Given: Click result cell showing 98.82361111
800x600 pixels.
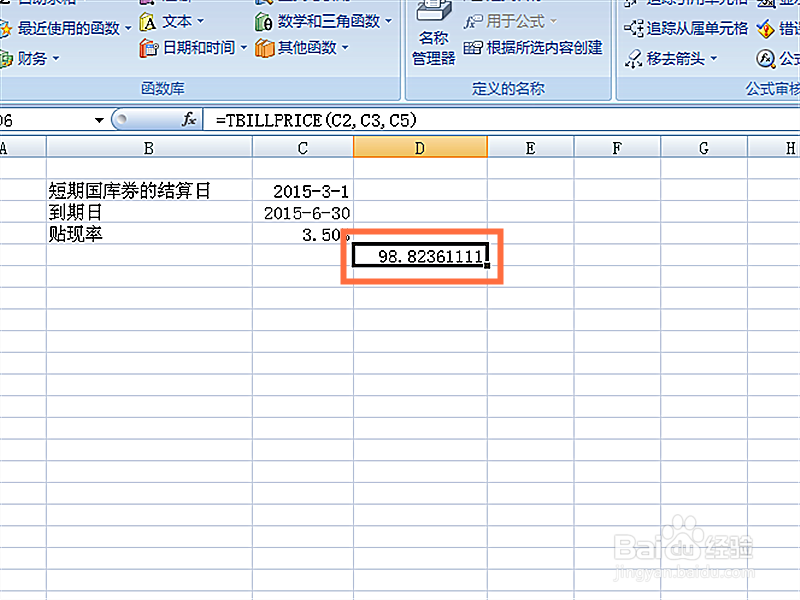Looking at the screenshot, I should 420,255.
